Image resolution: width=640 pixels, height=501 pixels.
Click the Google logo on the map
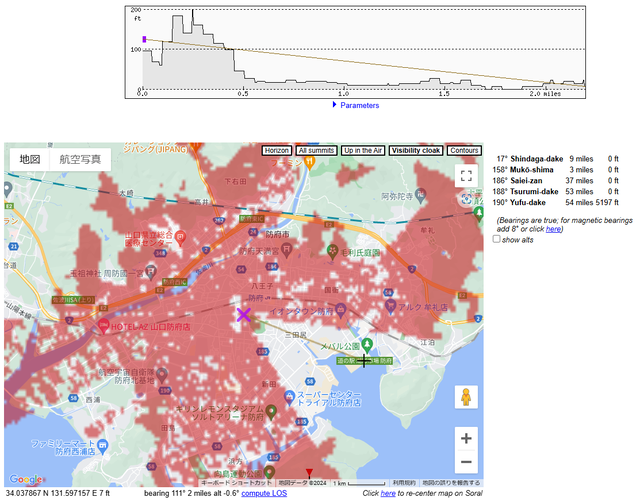(x=26, y=479)
